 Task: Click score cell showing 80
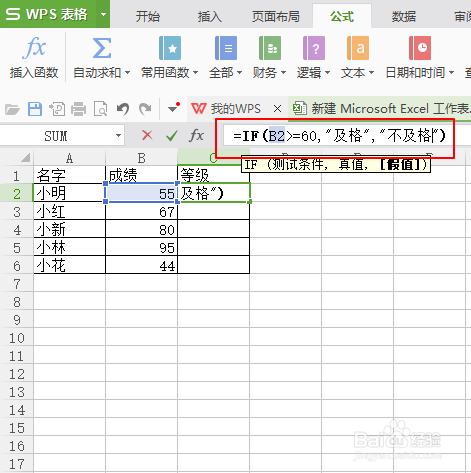tap(141, 229)
